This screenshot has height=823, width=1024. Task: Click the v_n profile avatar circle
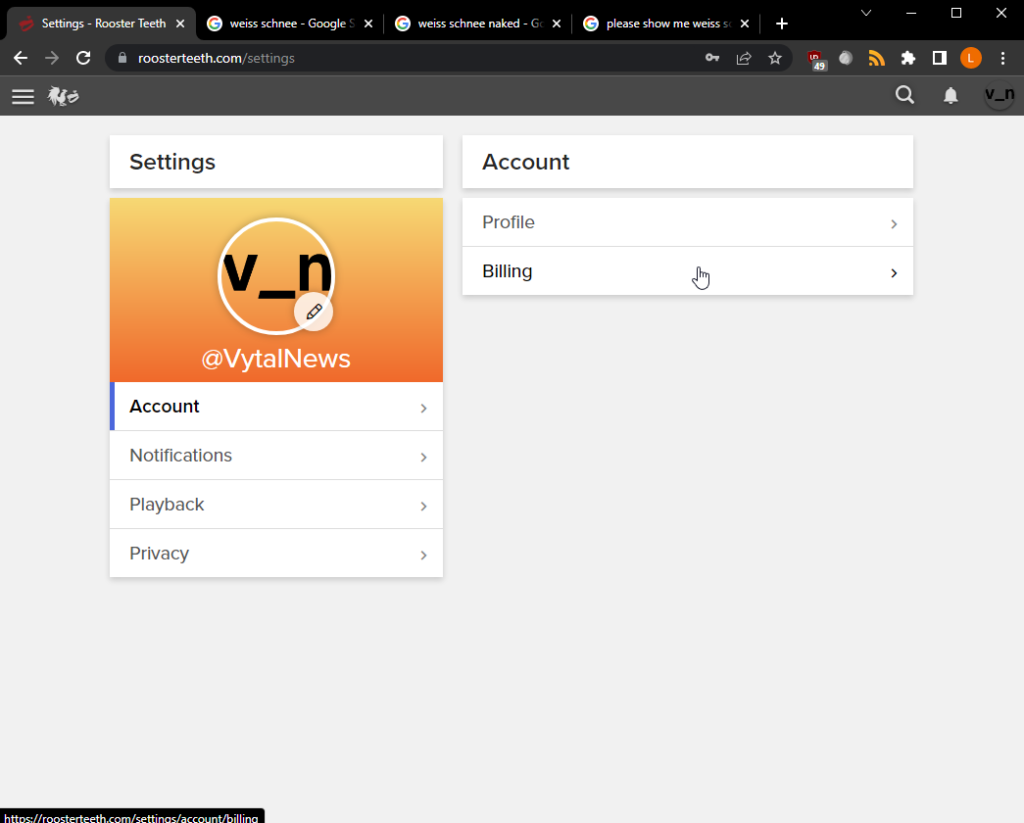tap(276, 276)
